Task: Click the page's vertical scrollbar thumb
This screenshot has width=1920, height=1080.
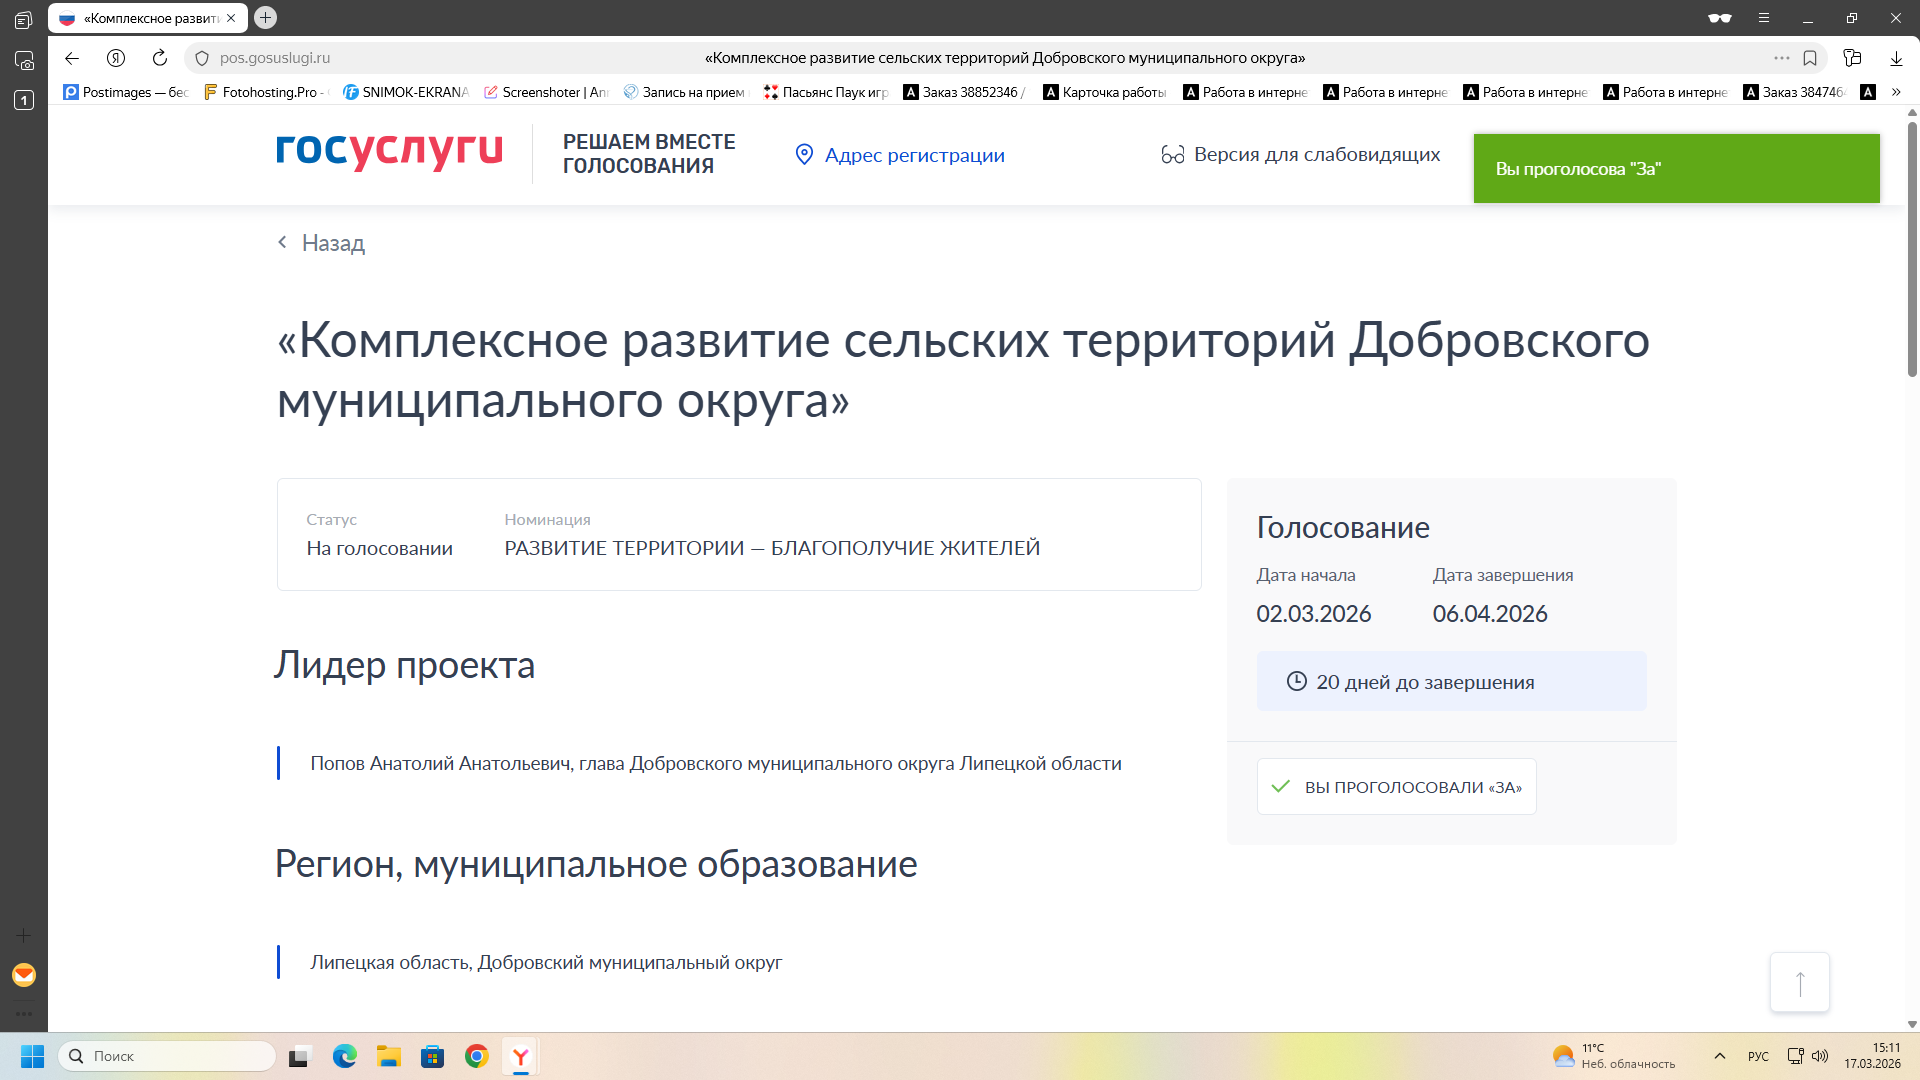Action: pyautogui.click(x=1912, y=250)
